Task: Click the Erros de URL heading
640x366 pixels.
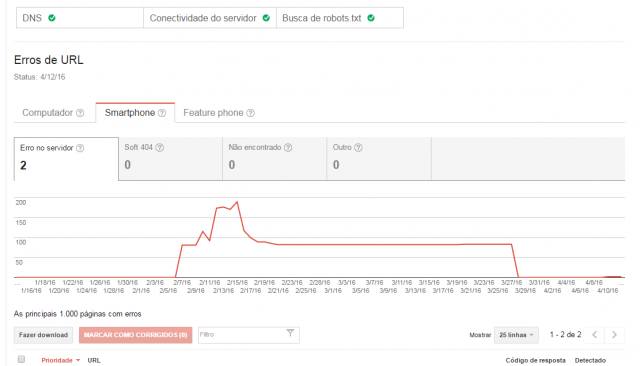Action: tap(49, 60)
